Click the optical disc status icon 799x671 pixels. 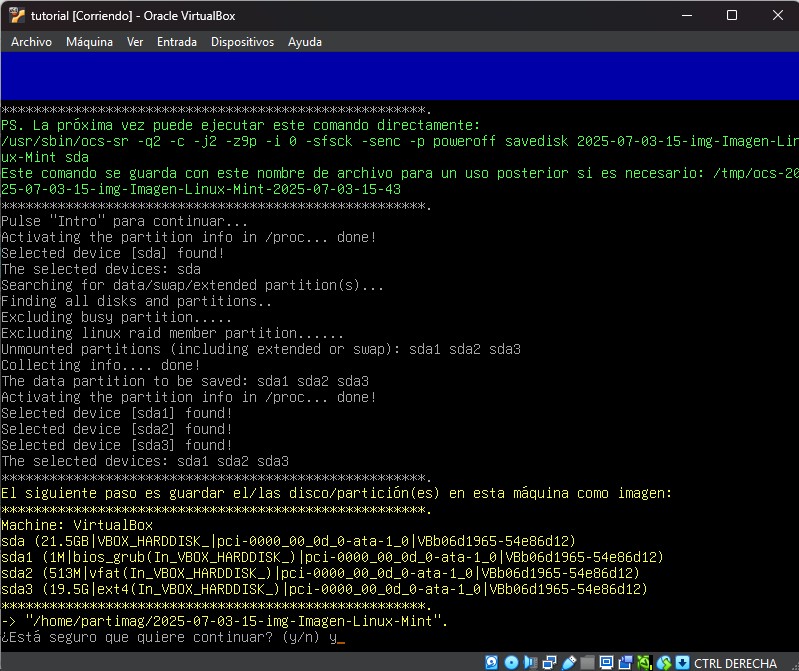pos(511,662)
